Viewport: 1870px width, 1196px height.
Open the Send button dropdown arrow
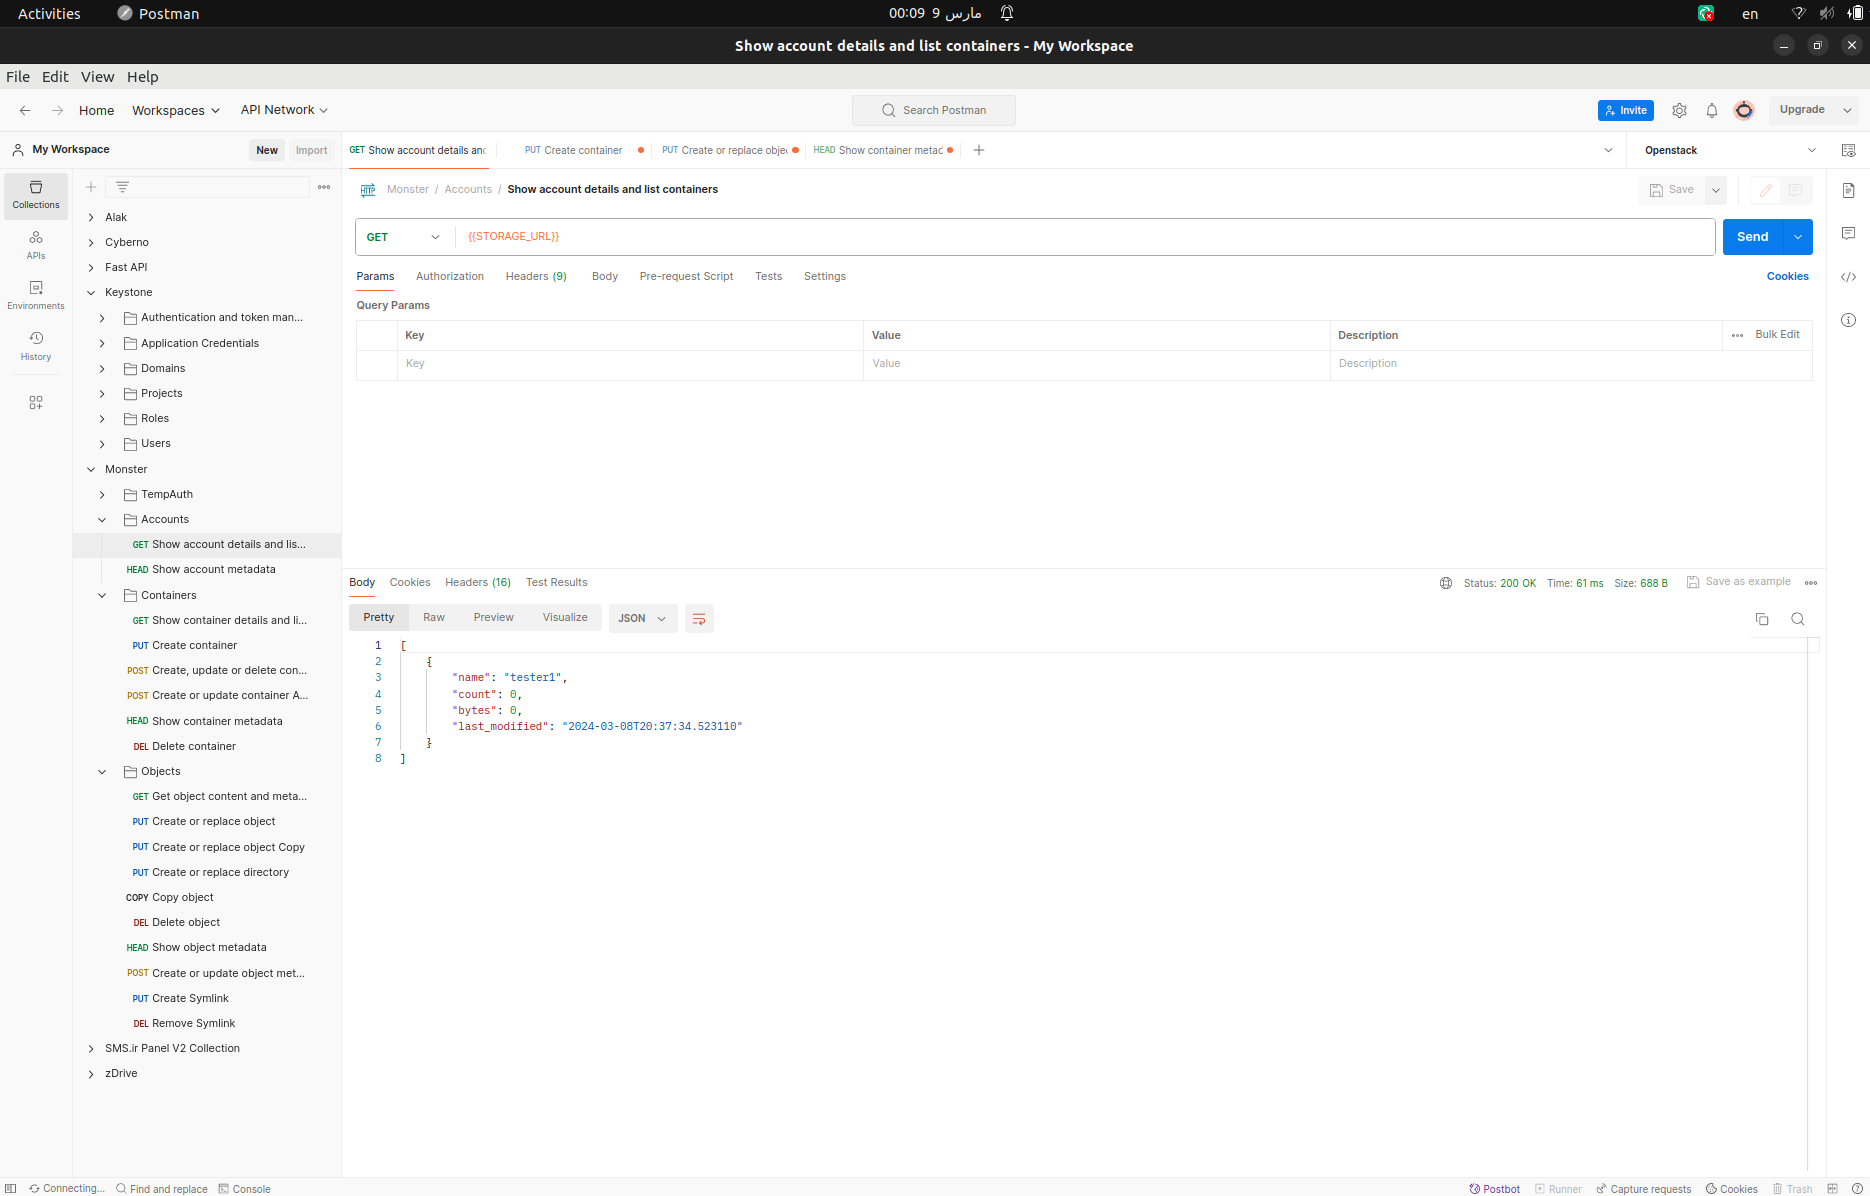[1798, 237]
